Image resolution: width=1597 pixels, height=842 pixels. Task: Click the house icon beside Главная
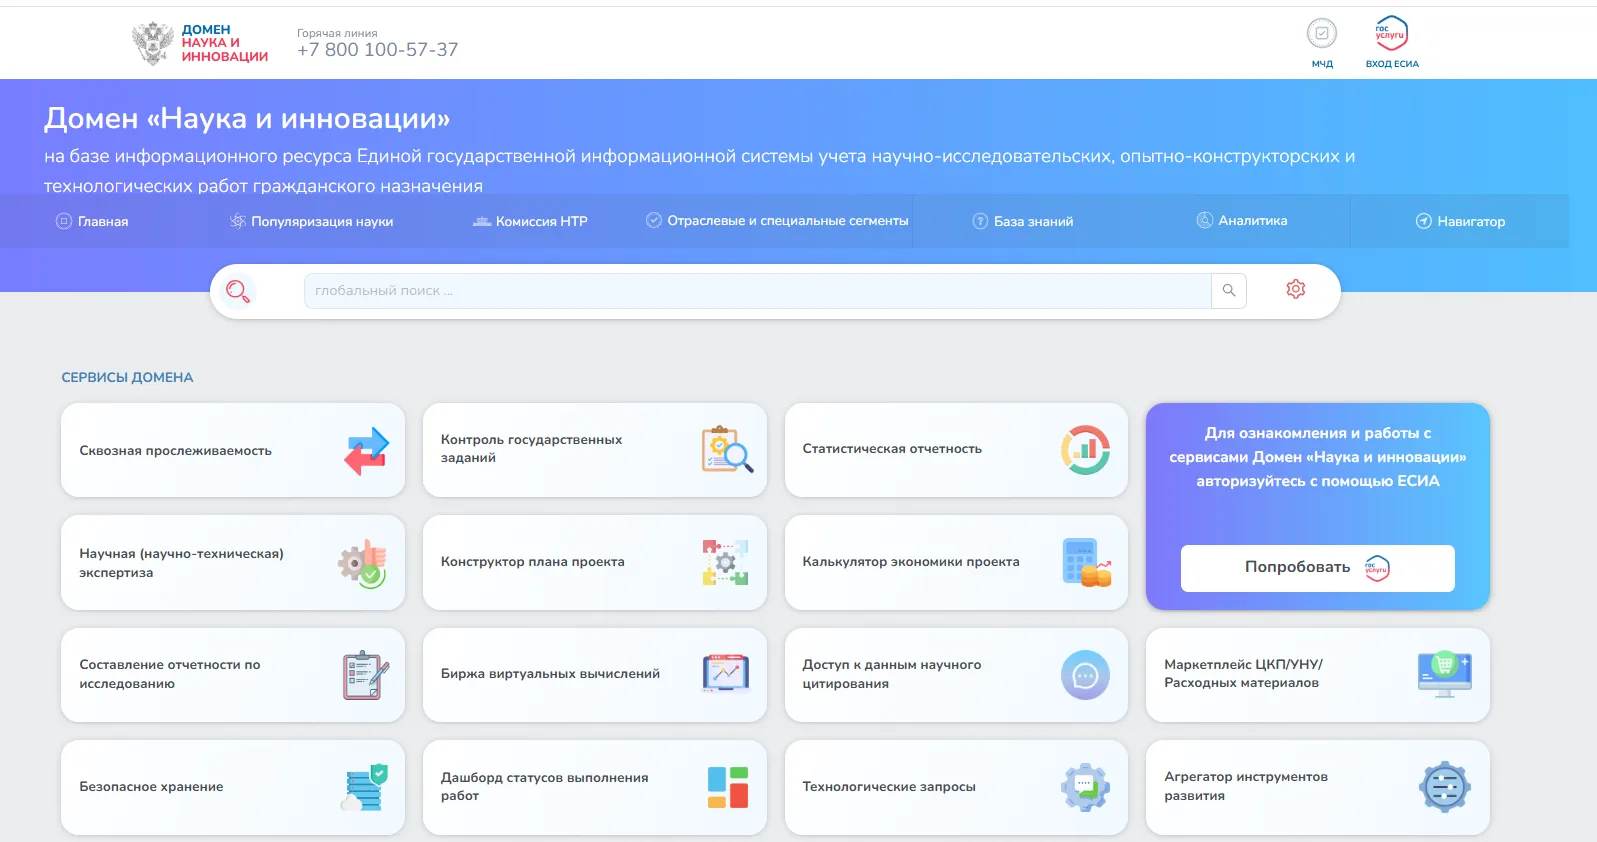pos(63,221)
